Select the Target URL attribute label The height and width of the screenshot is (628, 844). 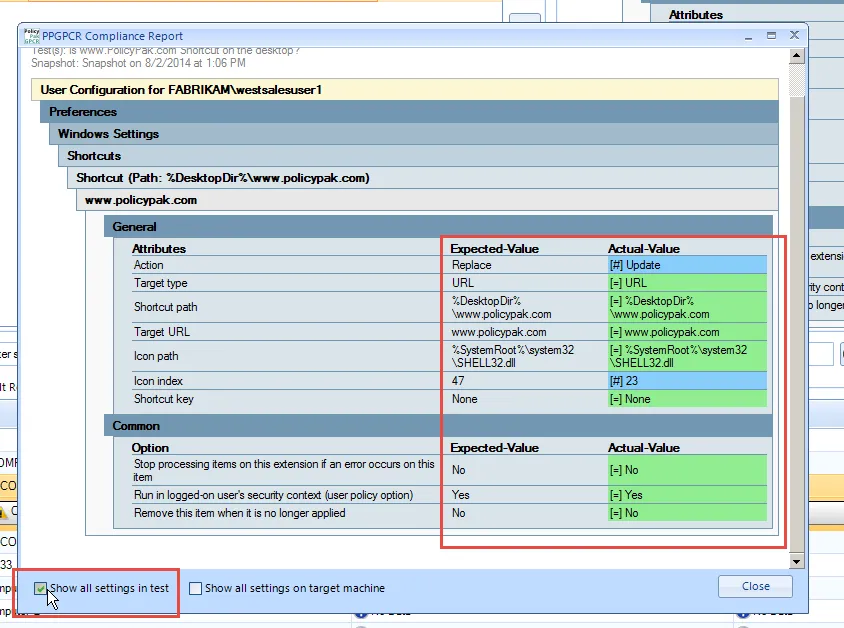pyautogui.click(x=161, y=332)
